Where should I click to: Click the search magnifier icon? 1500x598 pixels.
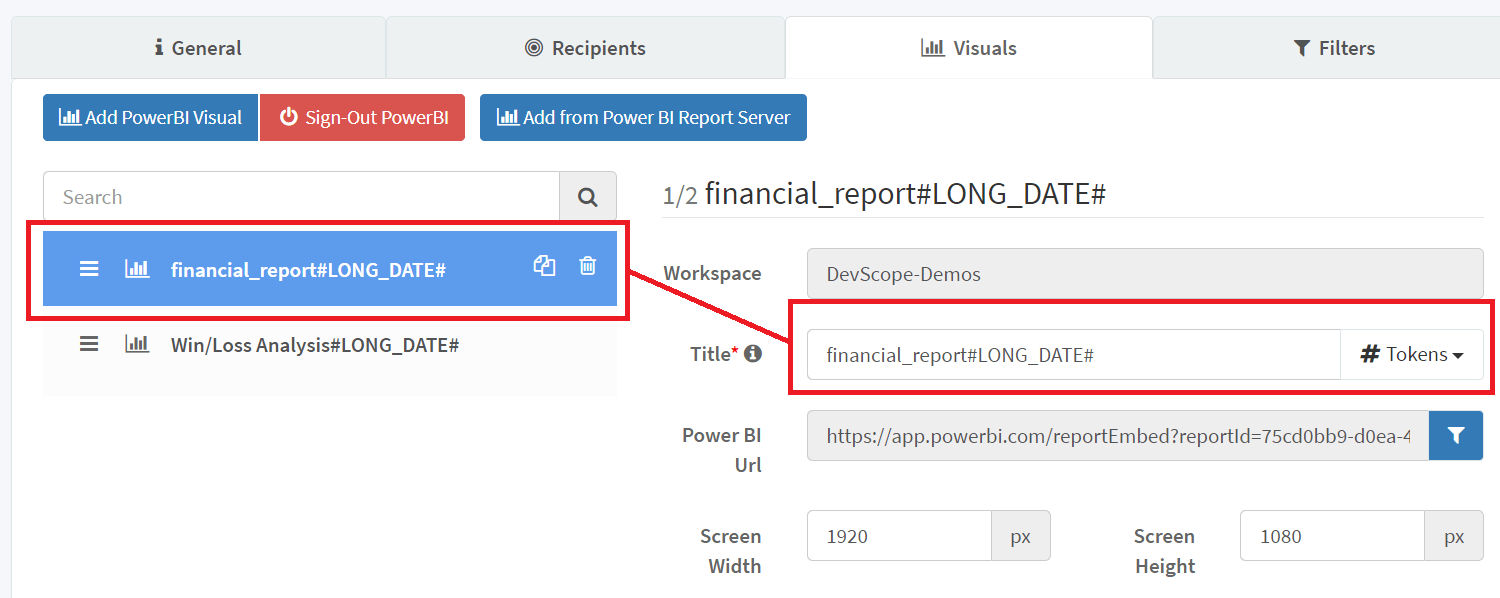(x=587, y=196)
